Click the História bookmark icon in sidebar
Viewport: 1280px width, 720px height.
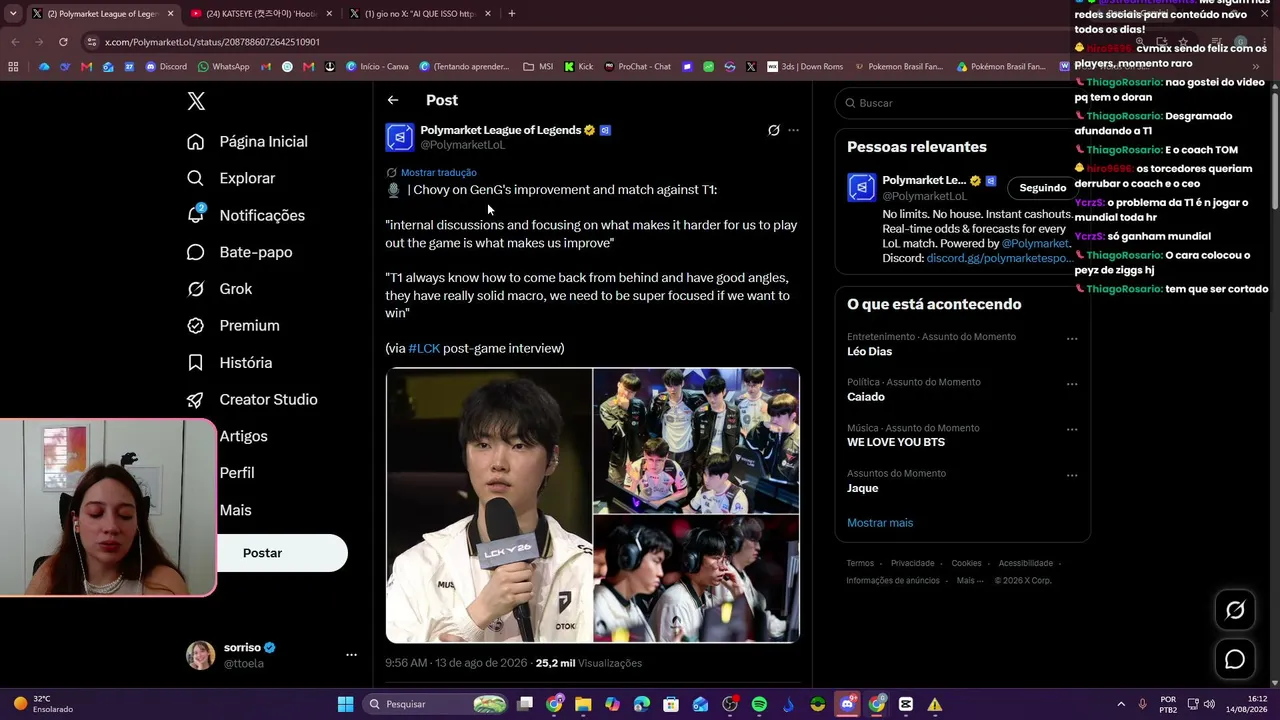point(196,363)
